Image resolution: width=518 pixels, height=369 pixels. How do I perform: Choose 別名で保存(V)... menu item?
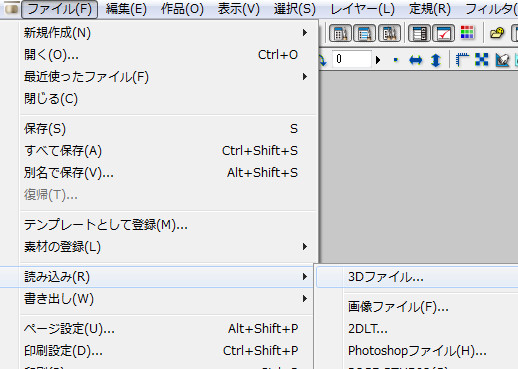166,173
